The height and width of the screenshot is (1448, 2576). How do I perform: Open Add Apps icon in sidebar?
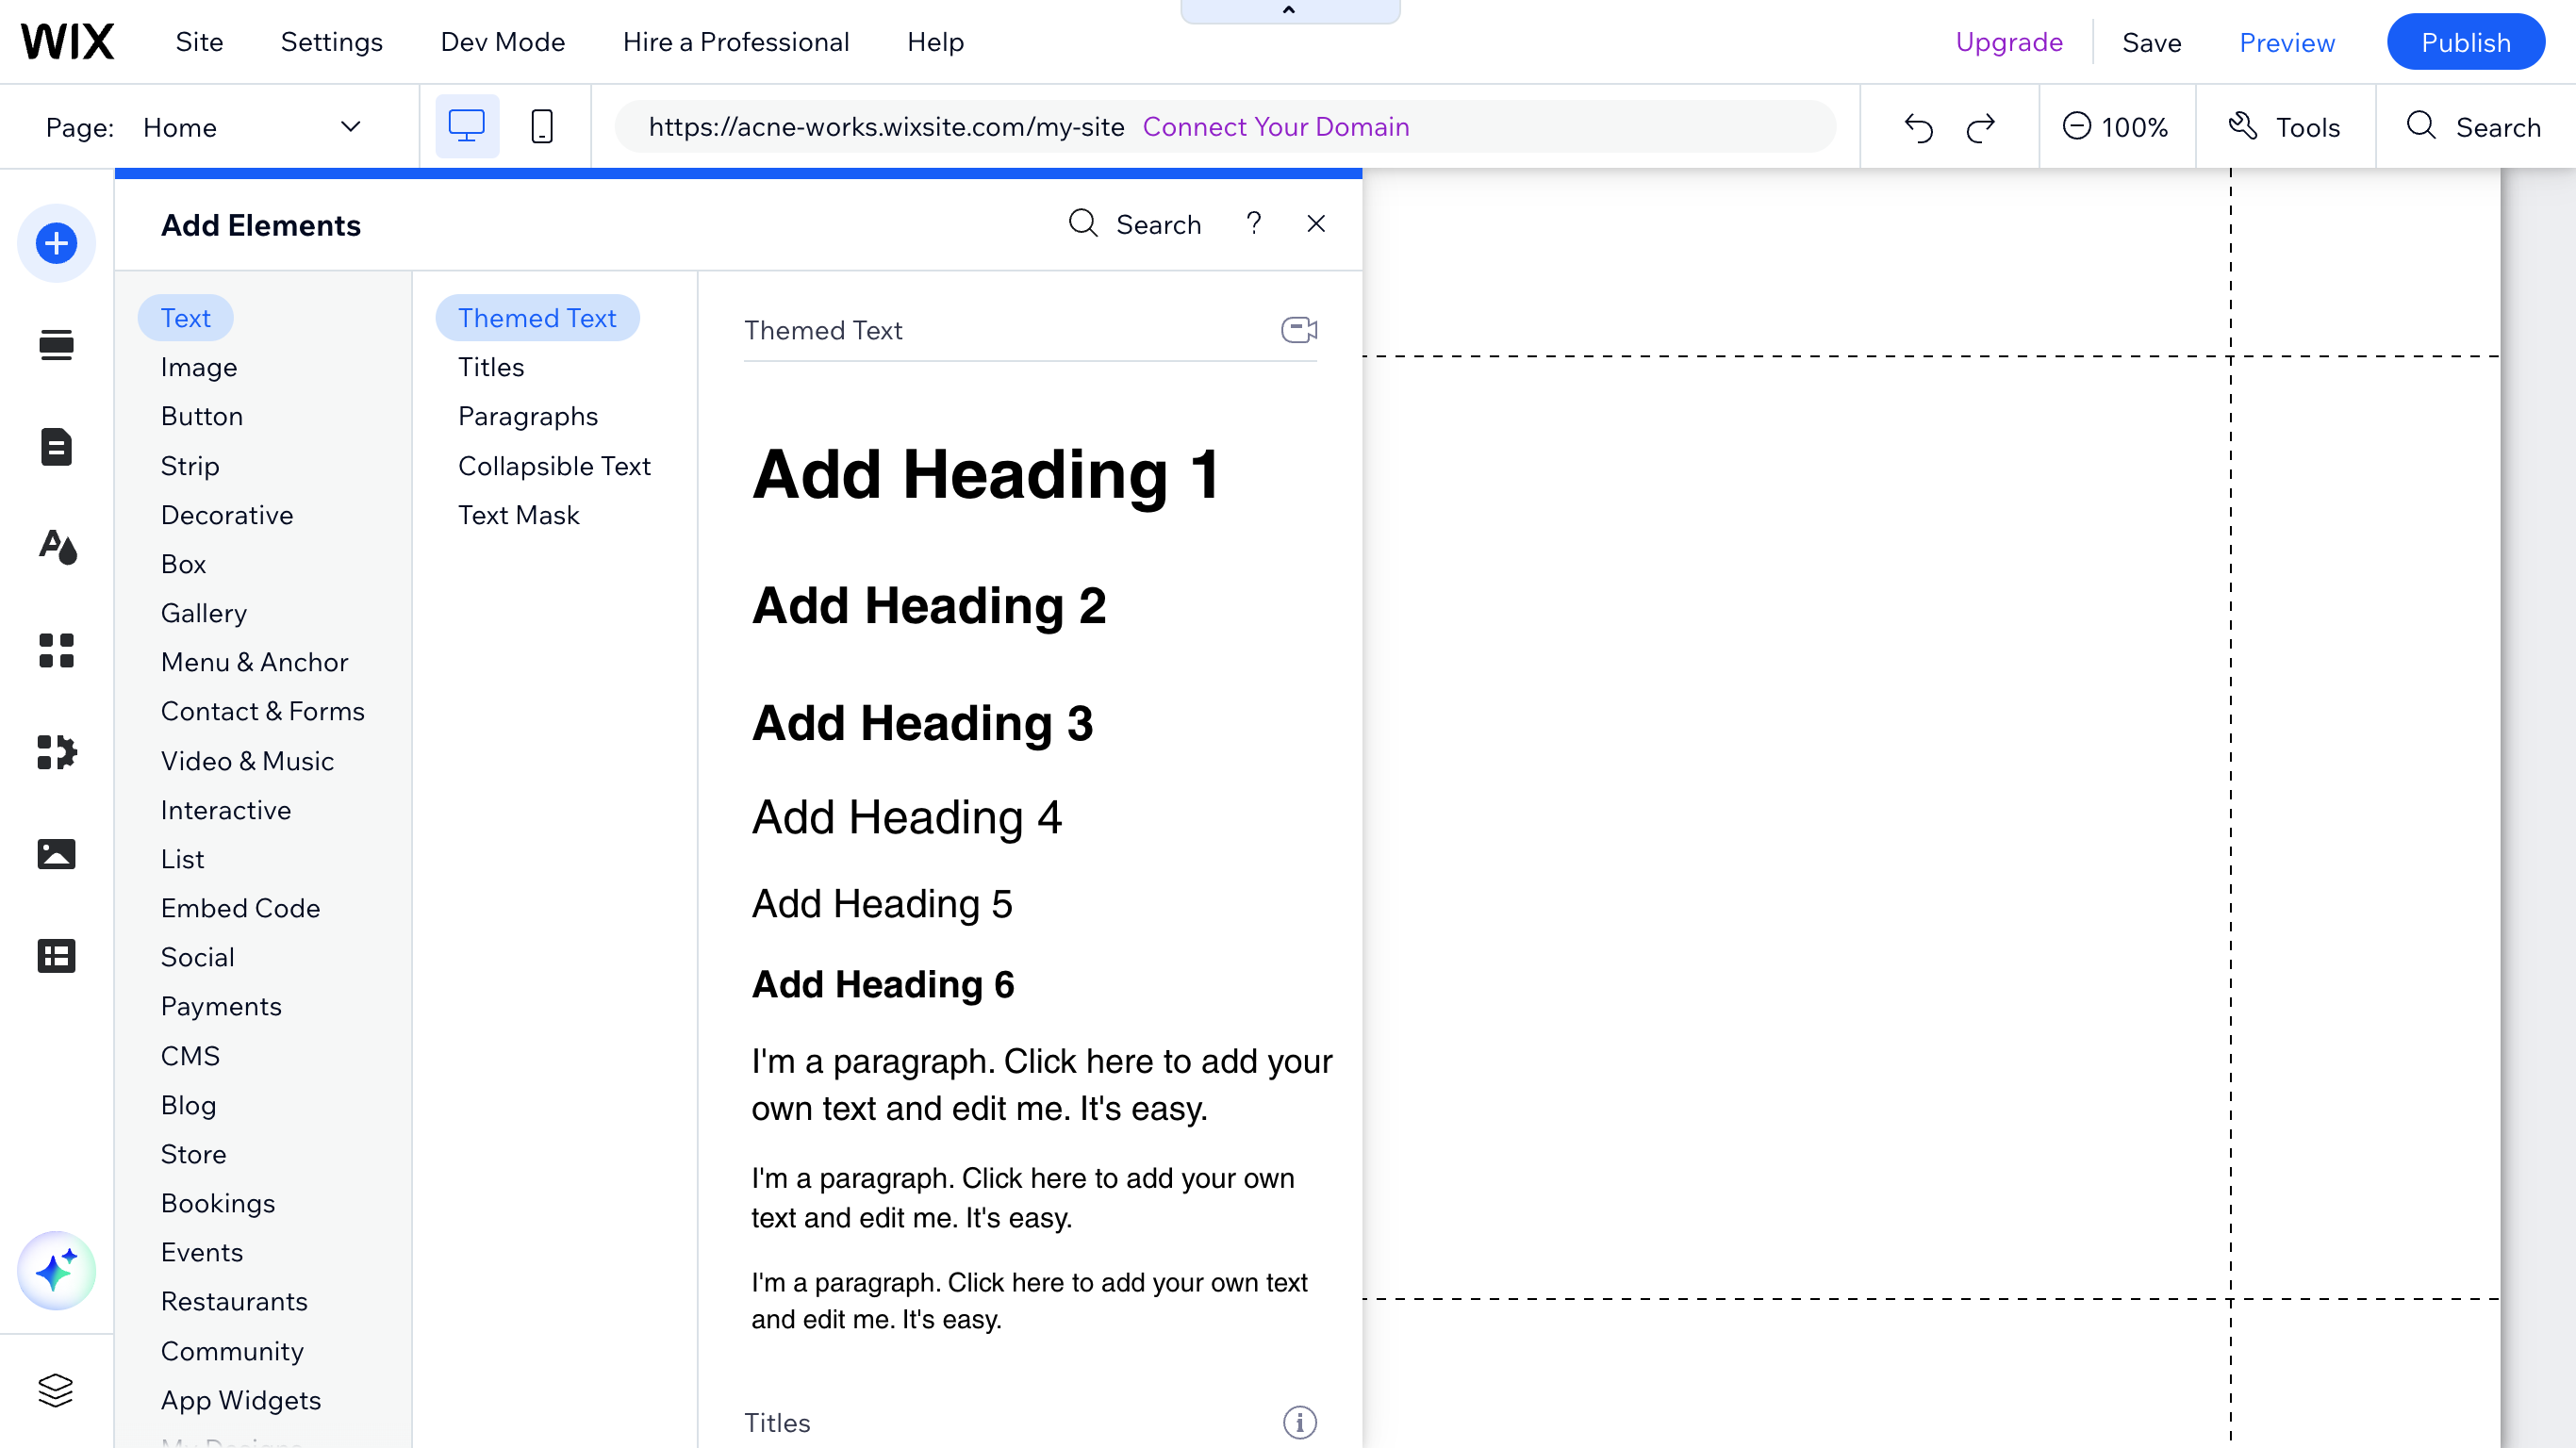pyautogui.click(x=56, y=650)
